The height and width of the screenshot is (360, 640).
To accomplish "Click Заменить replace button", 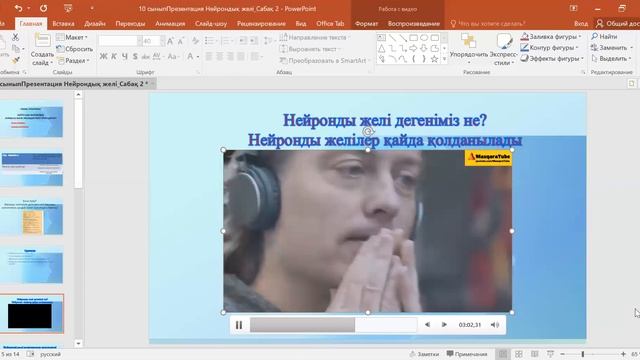I will click(x=611, y=48).
